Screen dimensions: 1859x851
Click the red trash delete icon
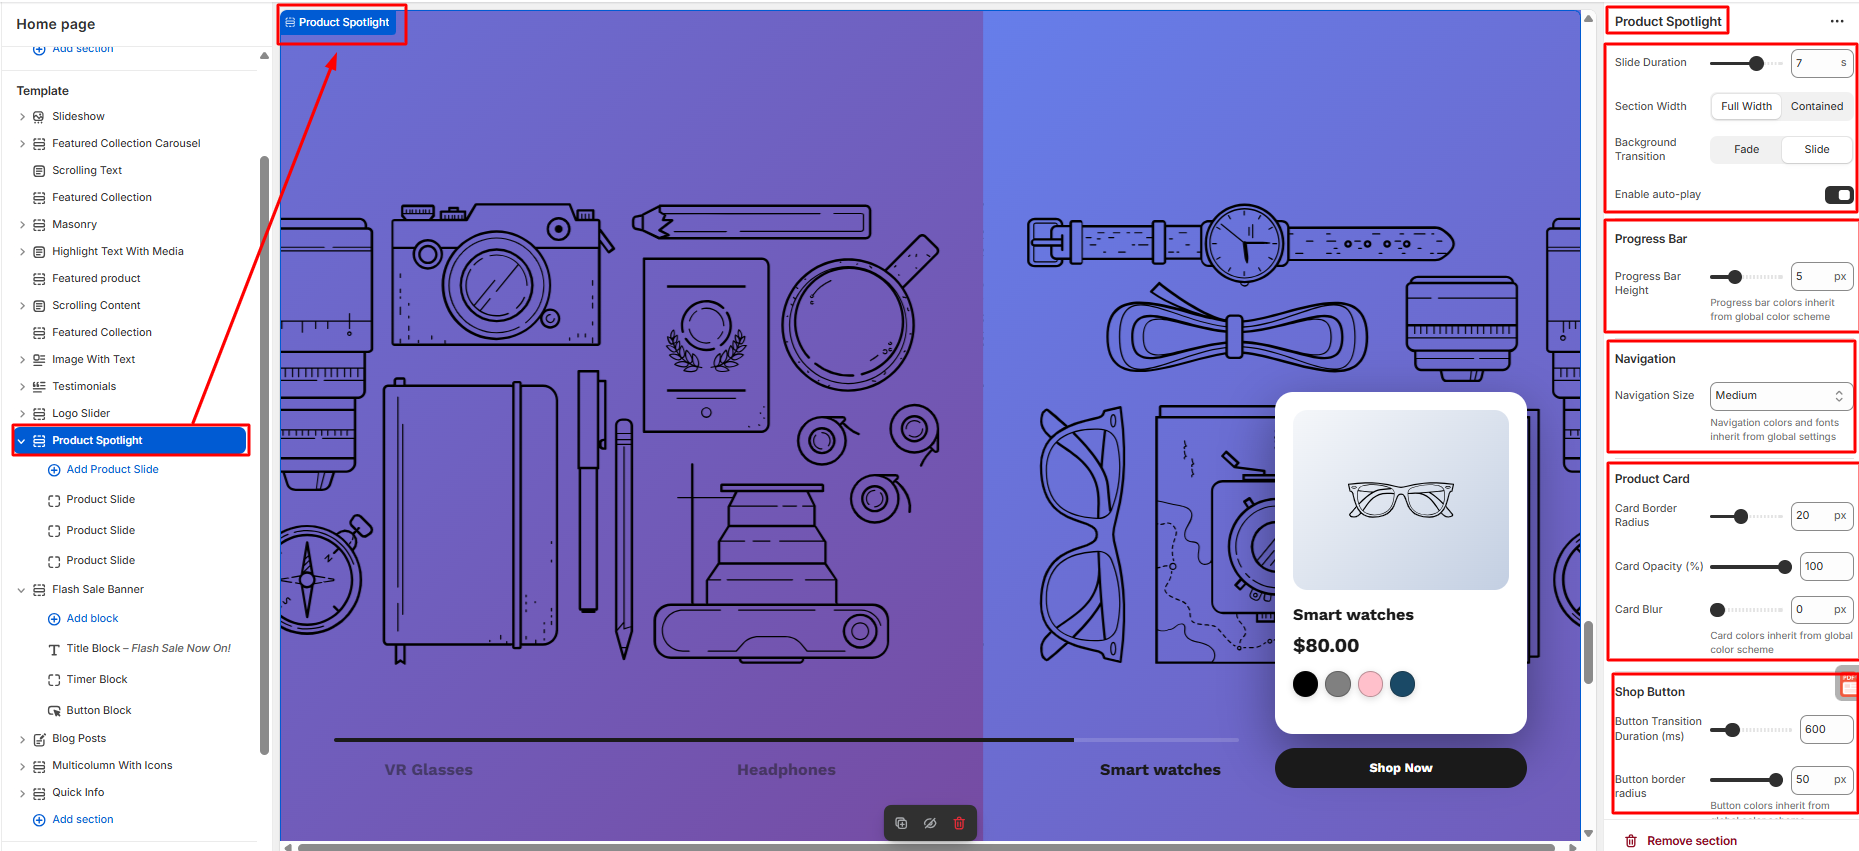click(x=959, y=823)
